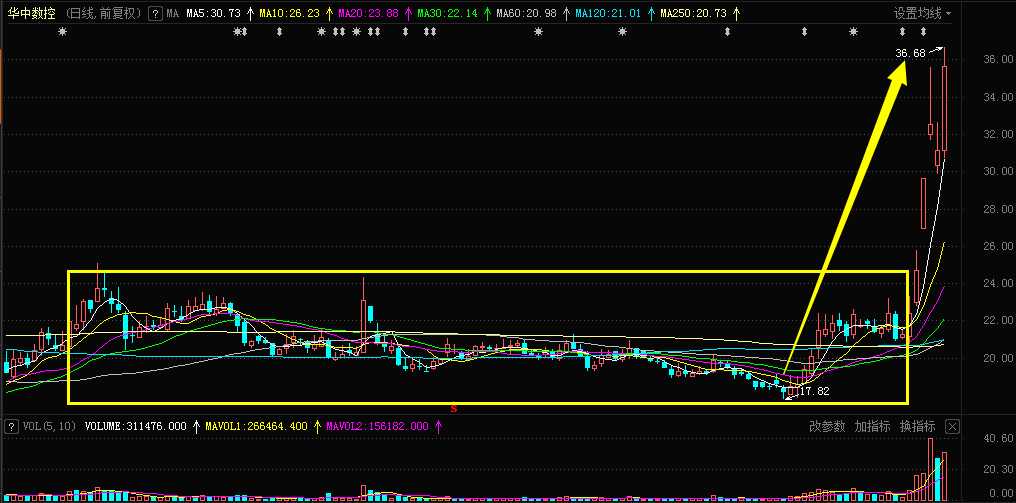The width and height of the screenshot is (1016, 503).
Task: Select the star event marker beneath MA120:21.01
Action: tap(622, 32)
